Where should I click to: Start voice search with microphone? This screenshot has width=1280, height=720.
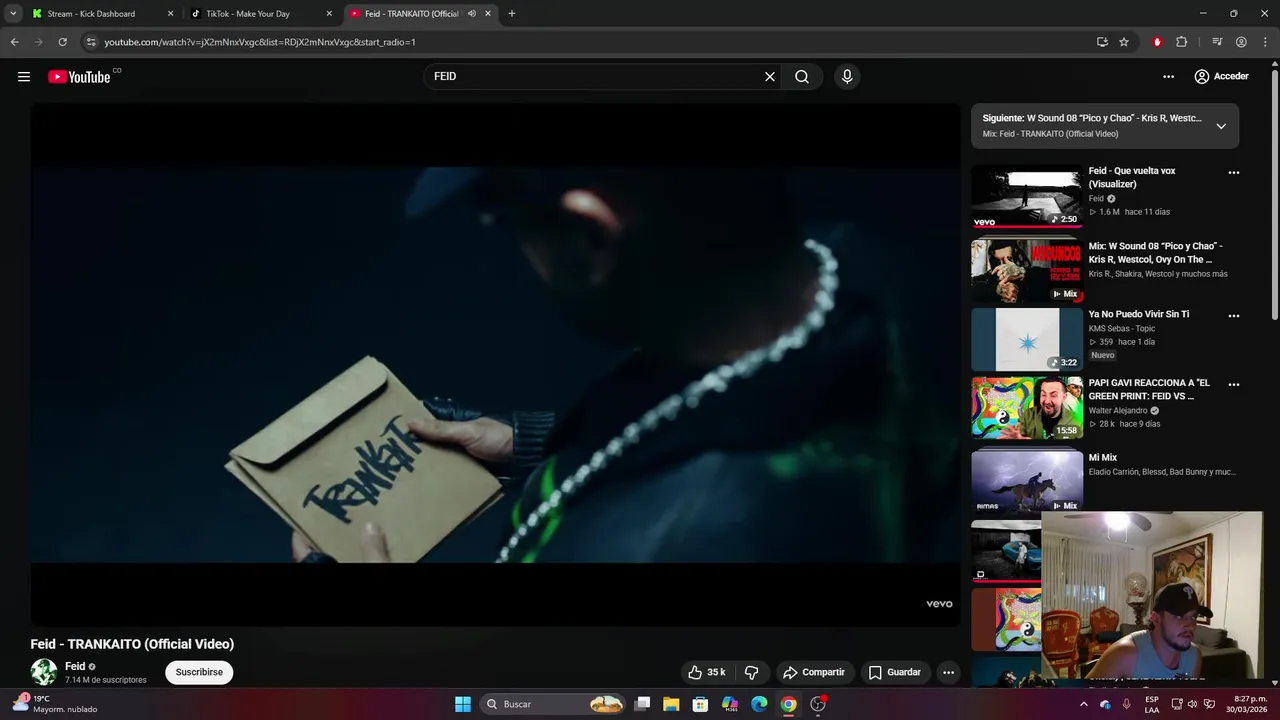(x=847, y=77)
